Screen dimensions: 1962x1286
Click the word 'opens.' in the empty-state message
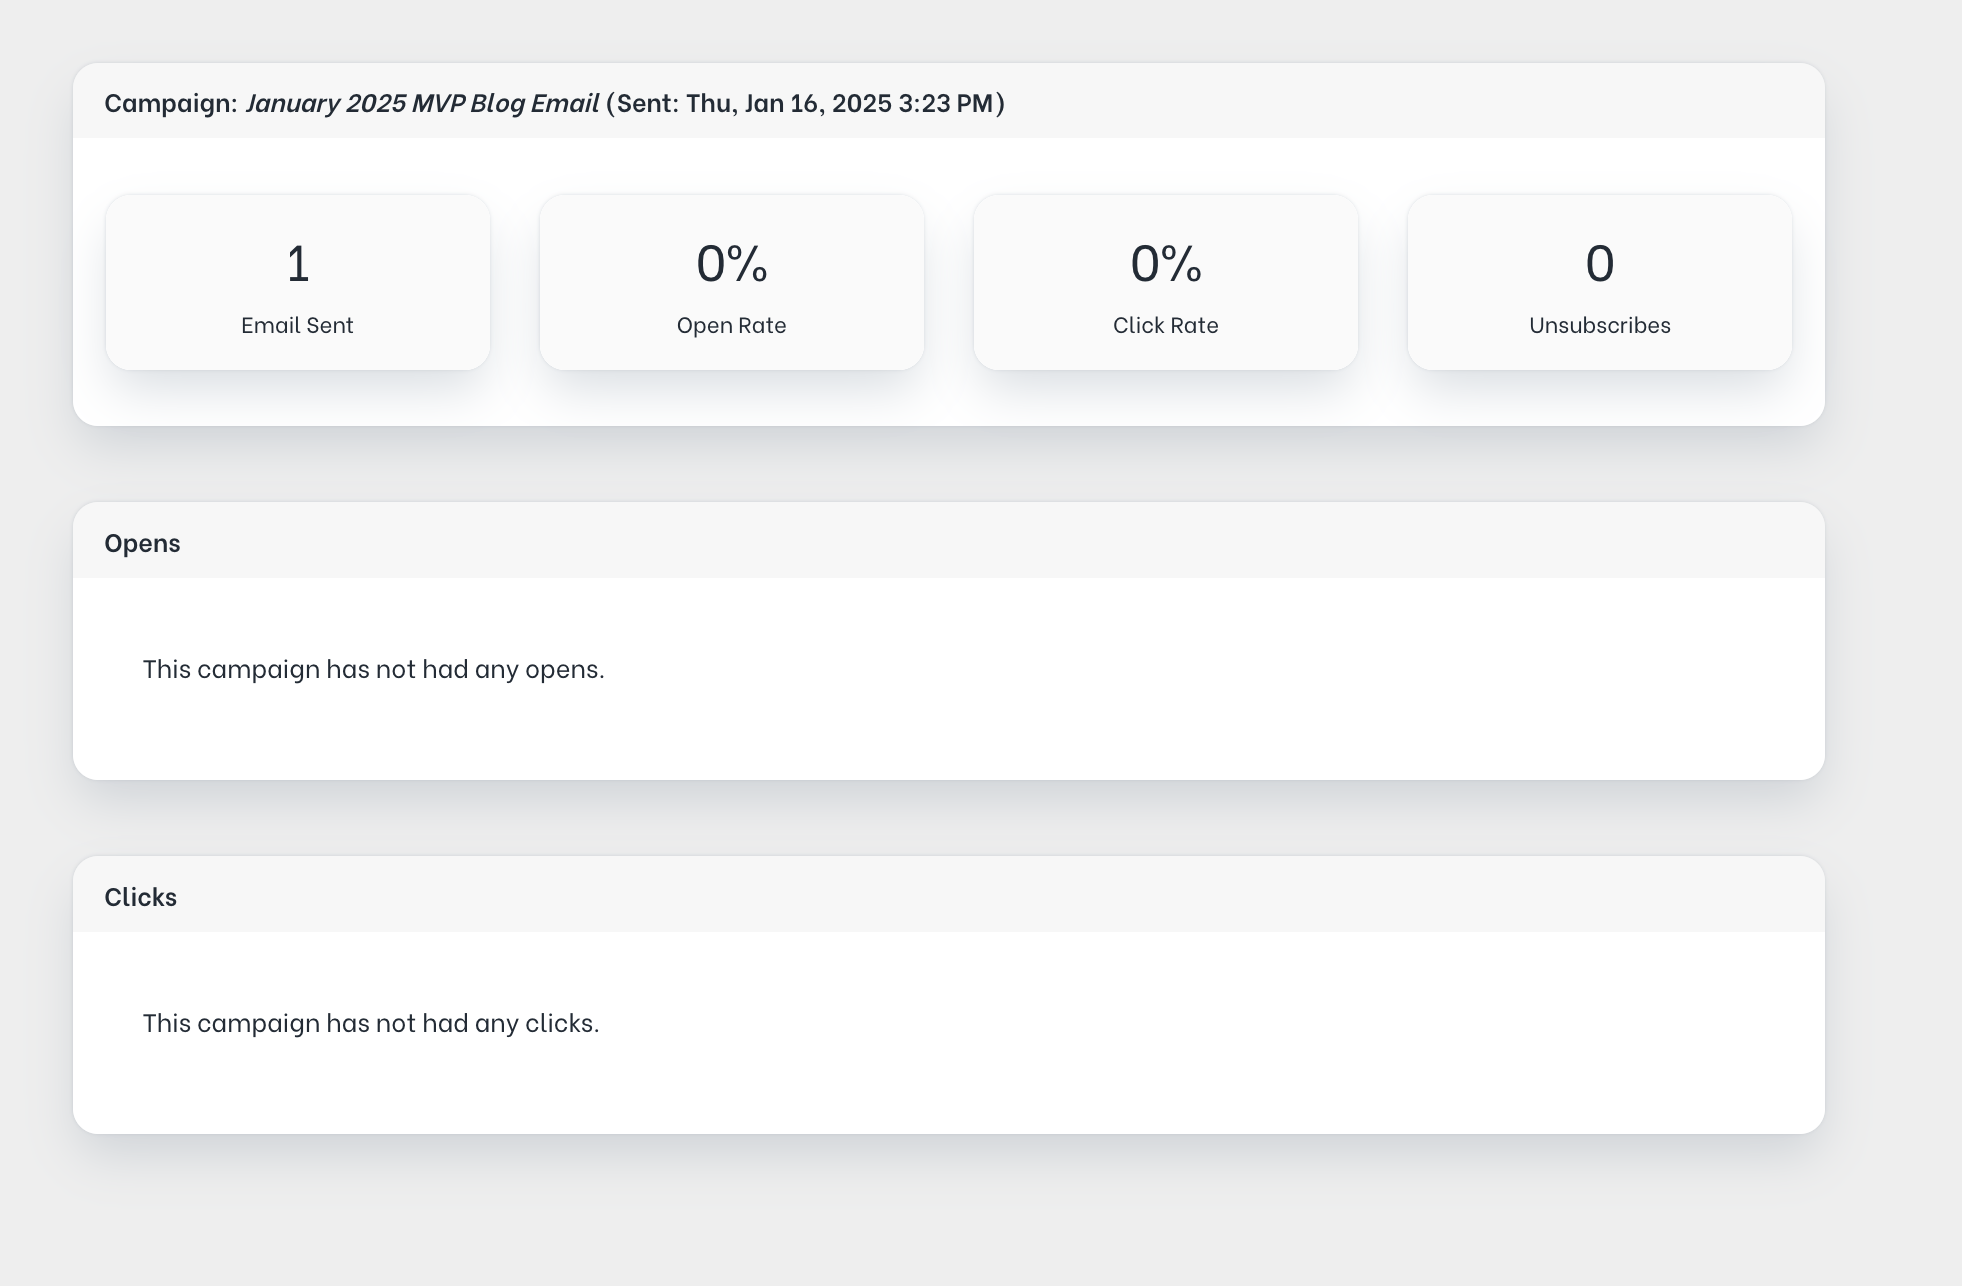click(564, 670)
